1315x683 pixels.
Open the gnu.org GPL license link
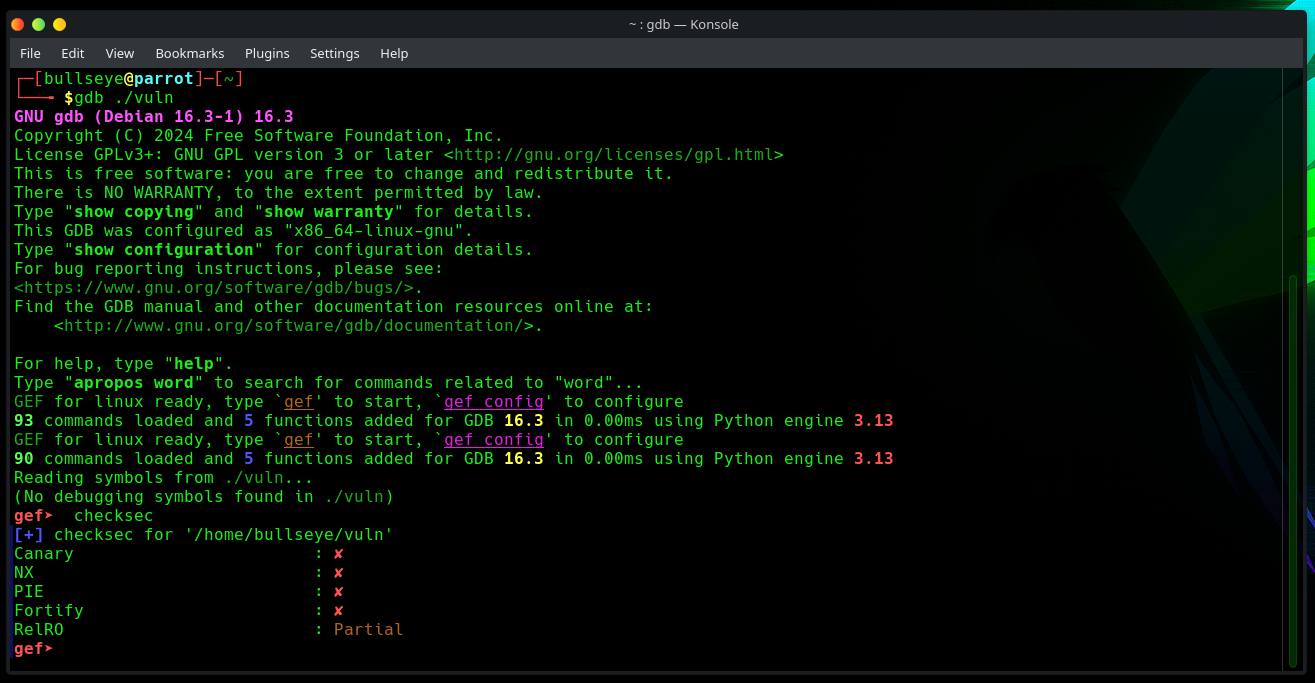(x=614, y=155)
